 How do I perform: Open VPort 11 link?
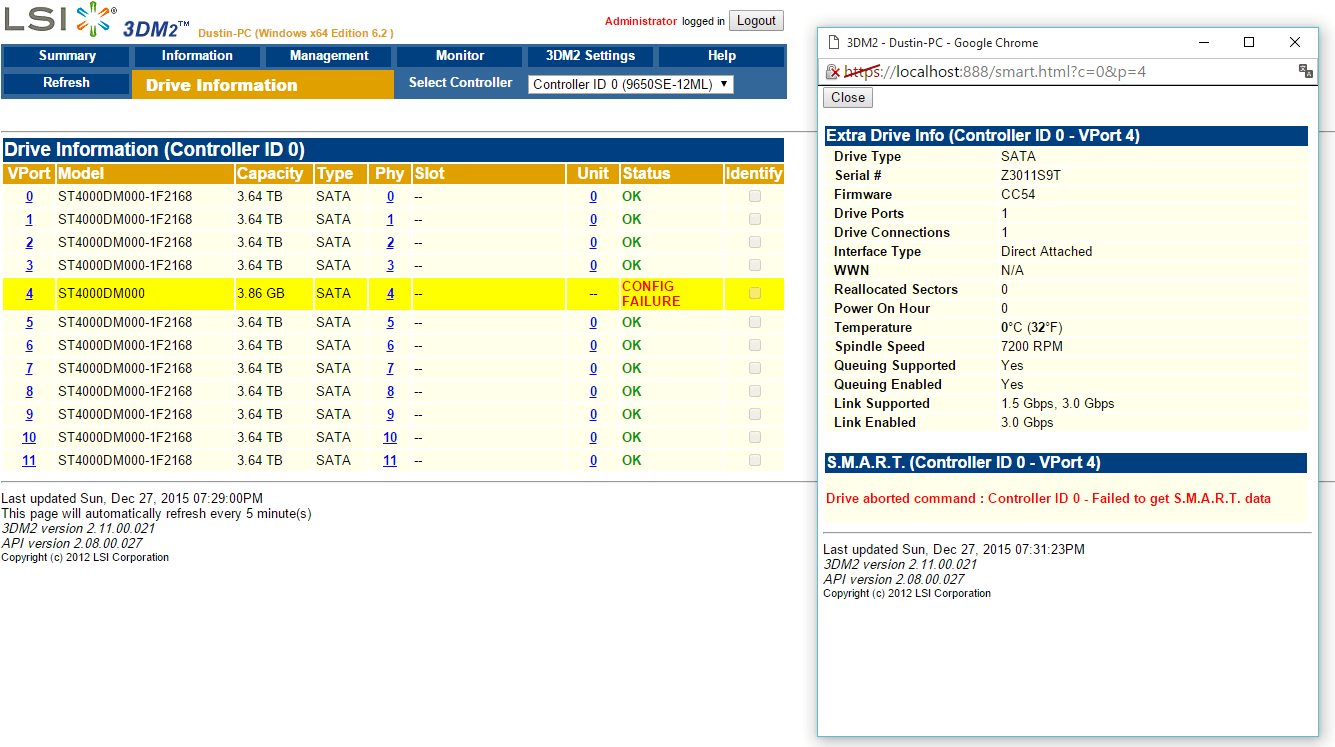(29, 460)
